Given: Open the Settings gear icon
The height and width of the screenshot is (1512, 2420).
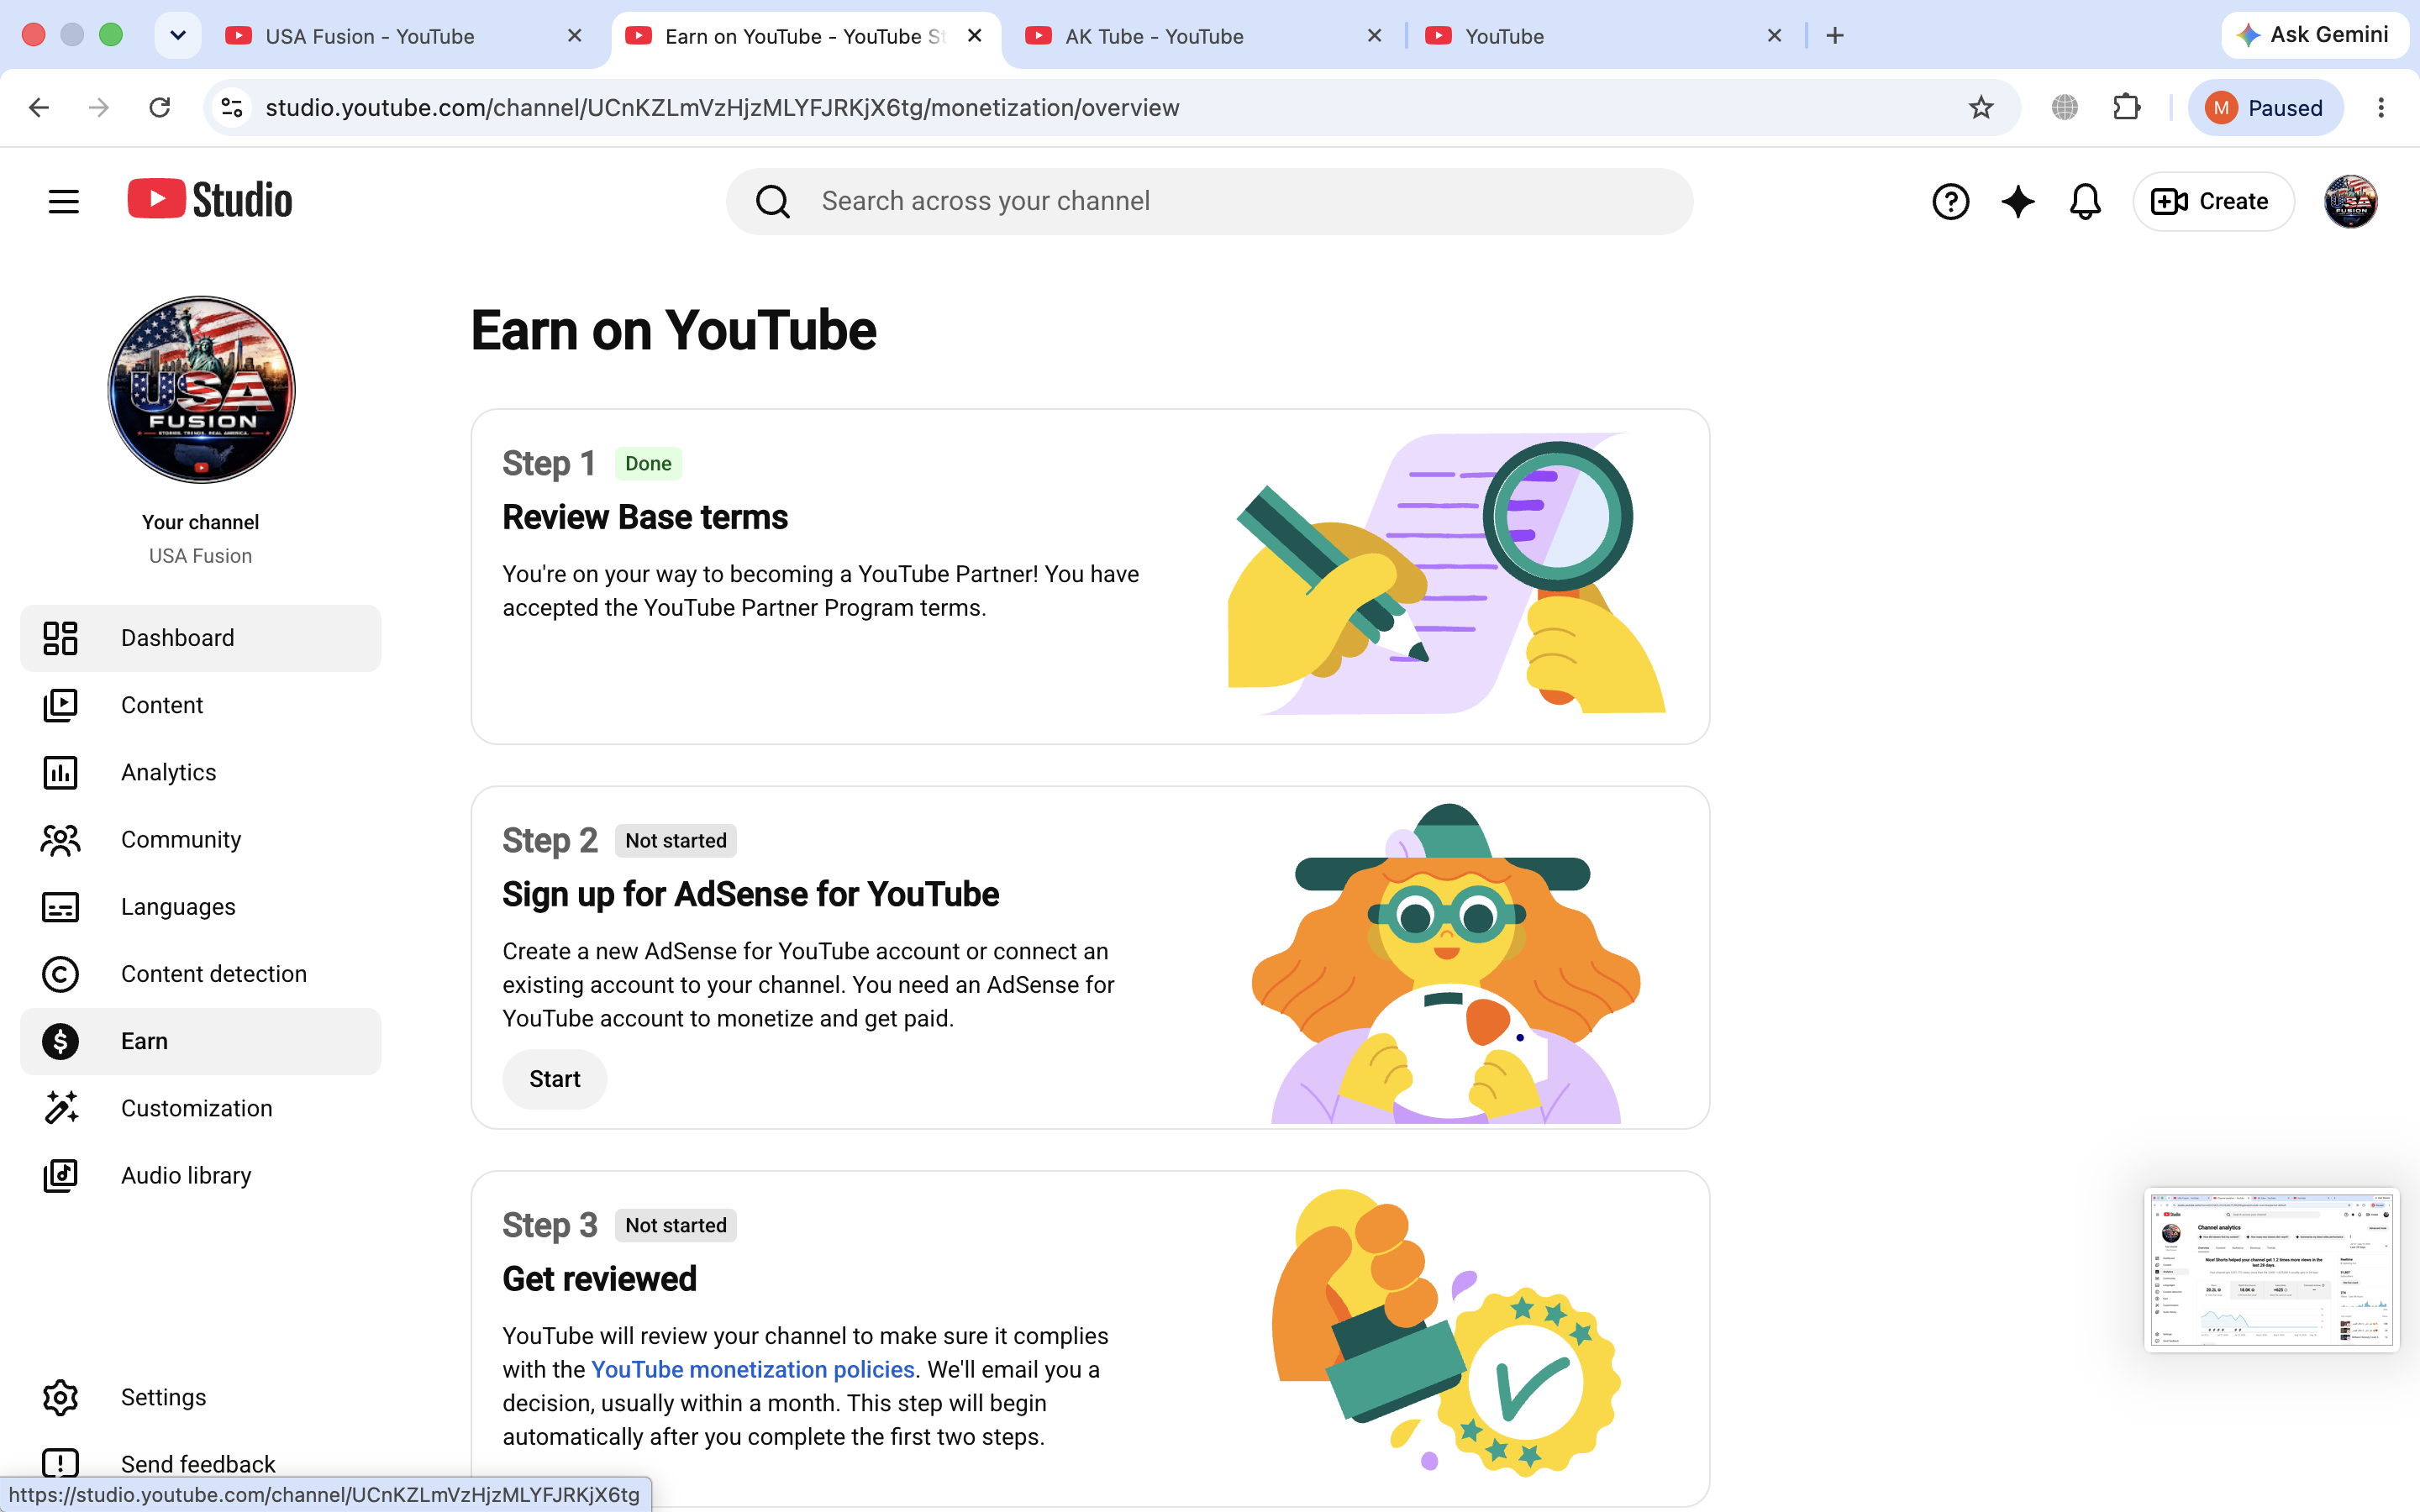Looking at the screenshot, I should coord(60,1397).
